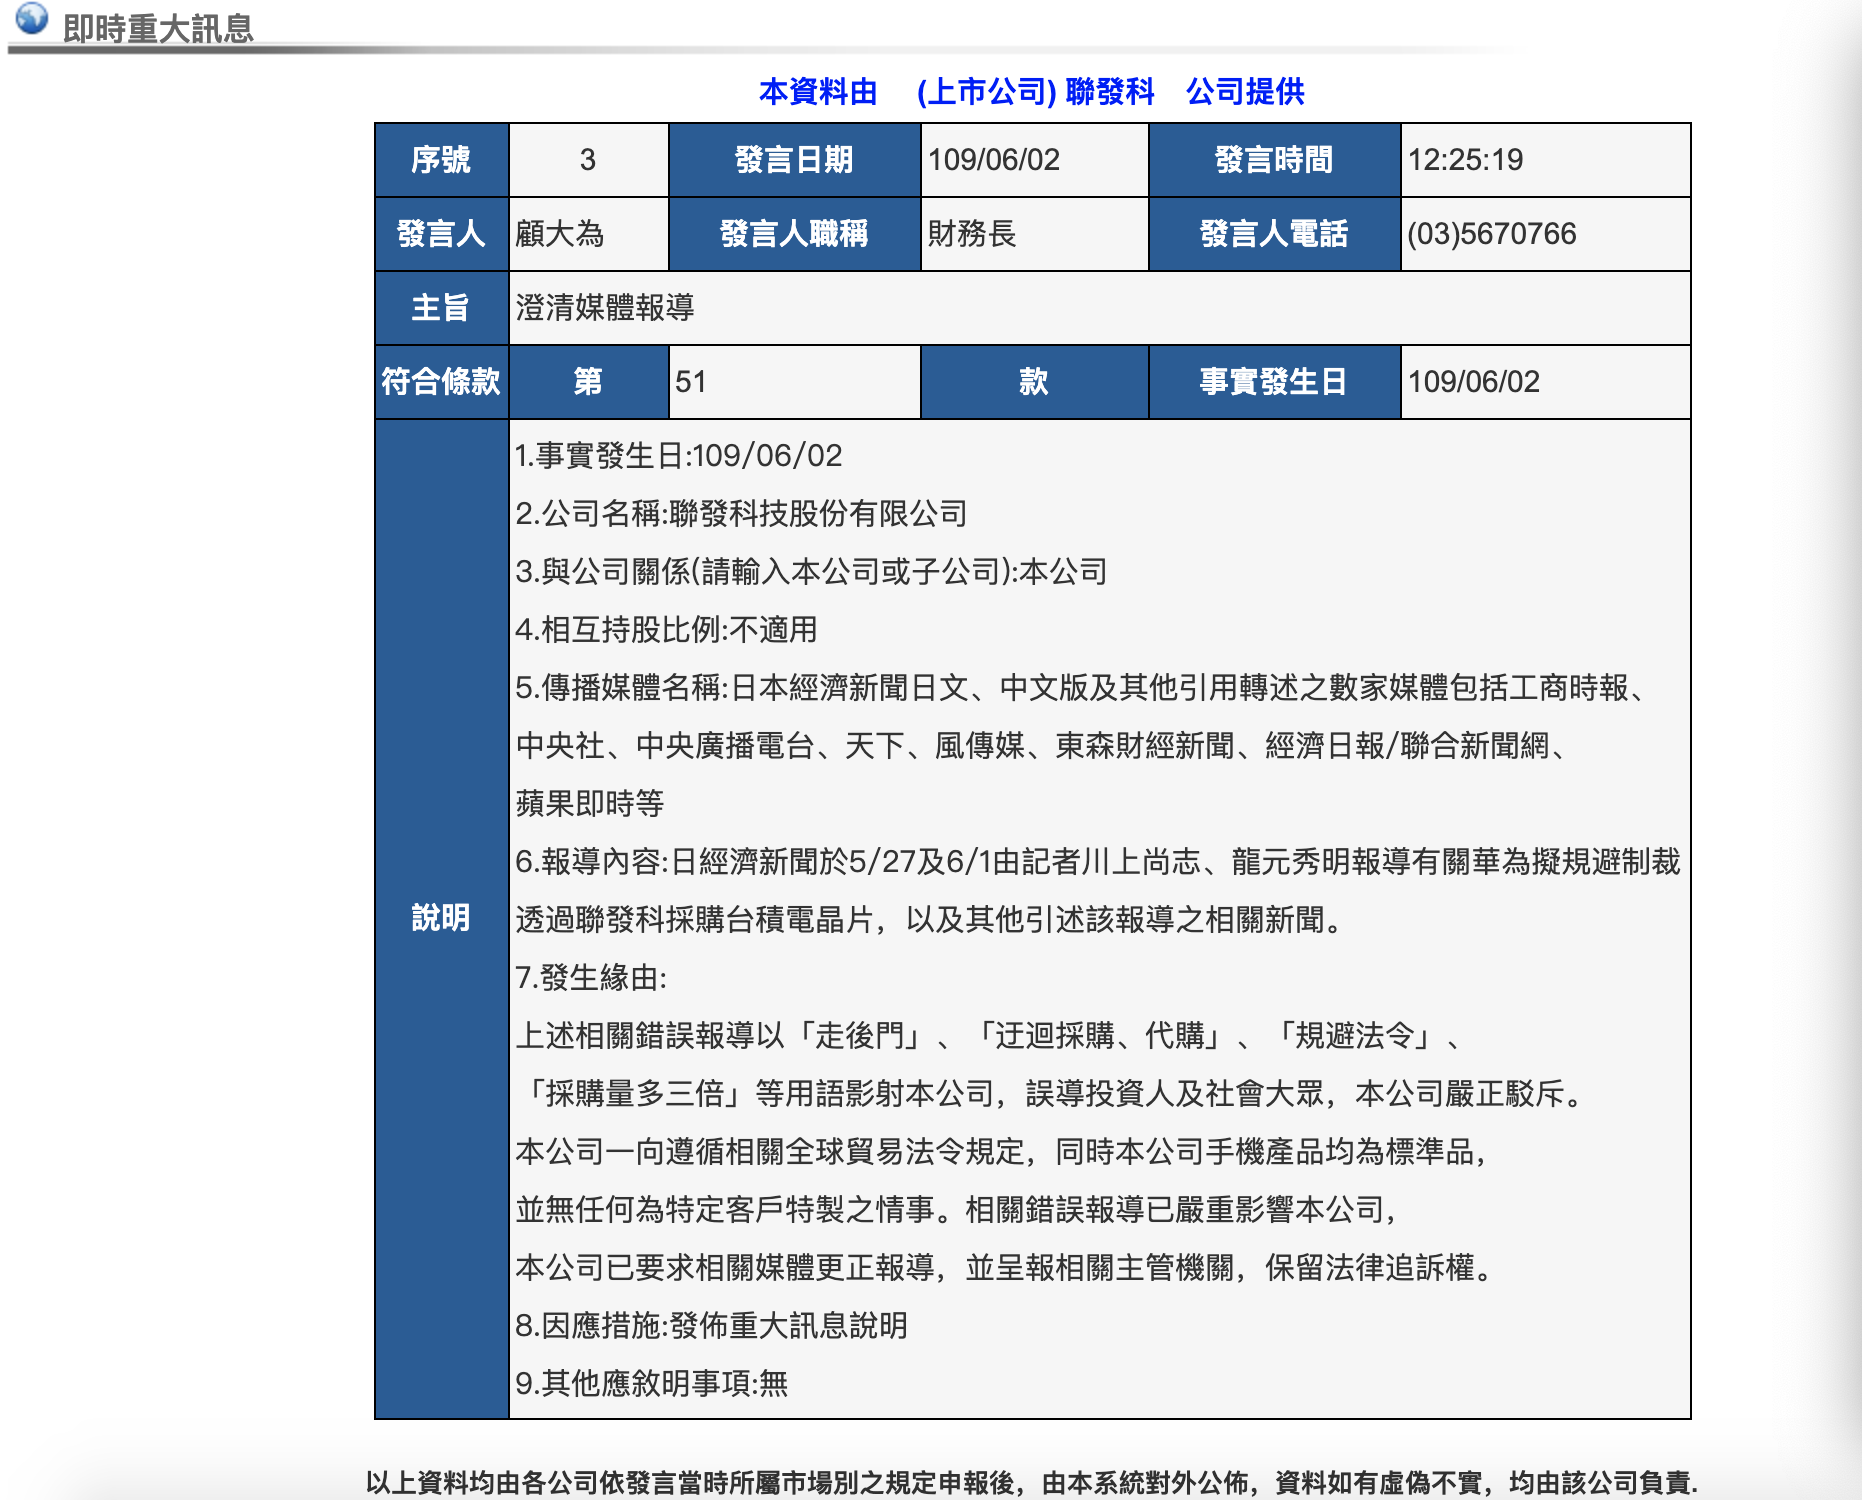Viewport: 1862px width, 1500px height.
Task: Click the 符合條款 header cell
Action: pyautogui.click(x=441, y=382)
